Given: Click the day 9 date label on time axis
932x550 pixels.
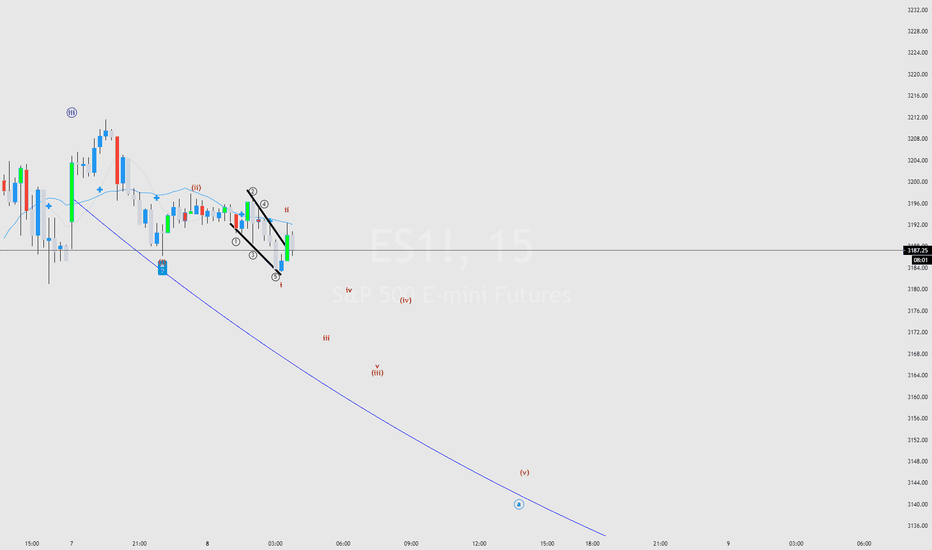Looking at the screenshot, I should (x=728, y=543).
